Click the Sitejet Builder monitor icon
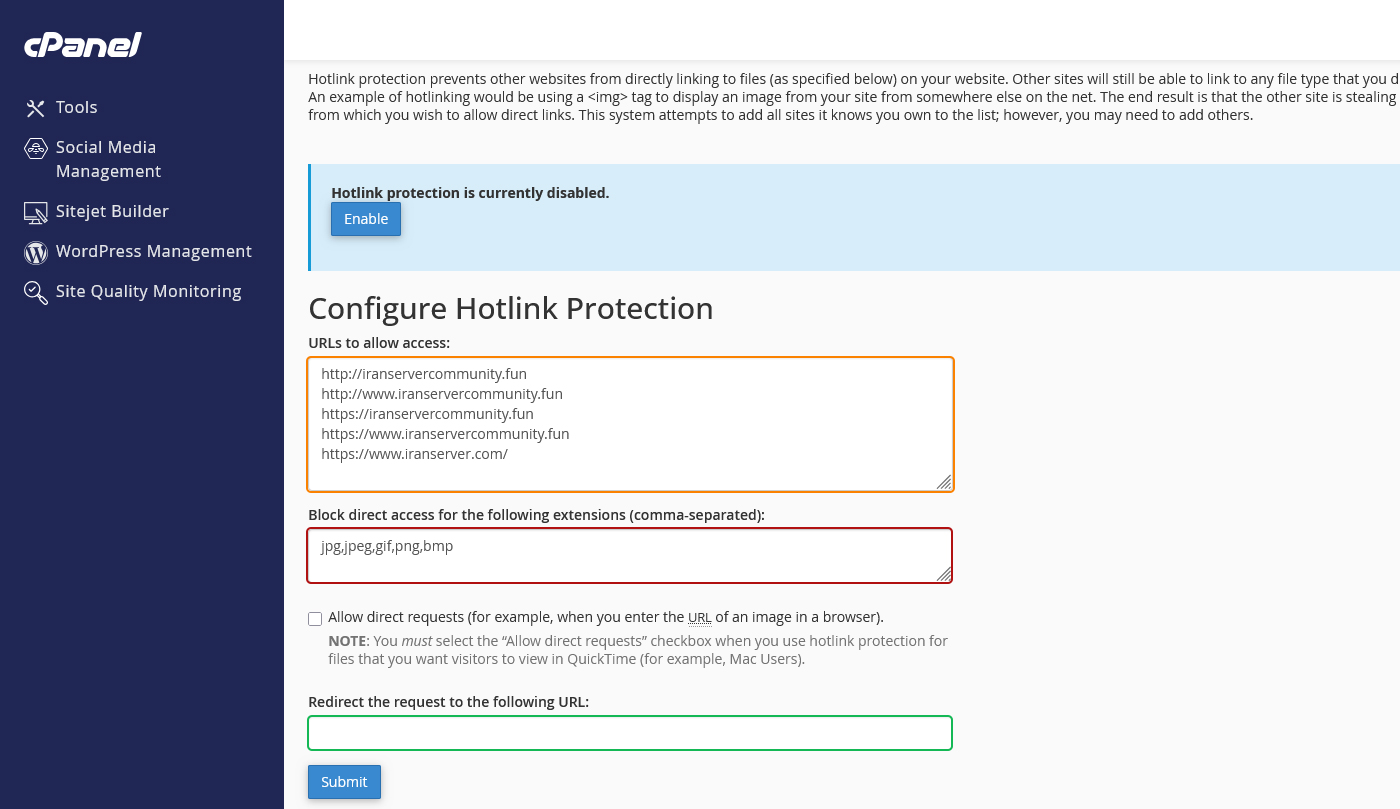 pyautogui.click(x=36, y=212)
